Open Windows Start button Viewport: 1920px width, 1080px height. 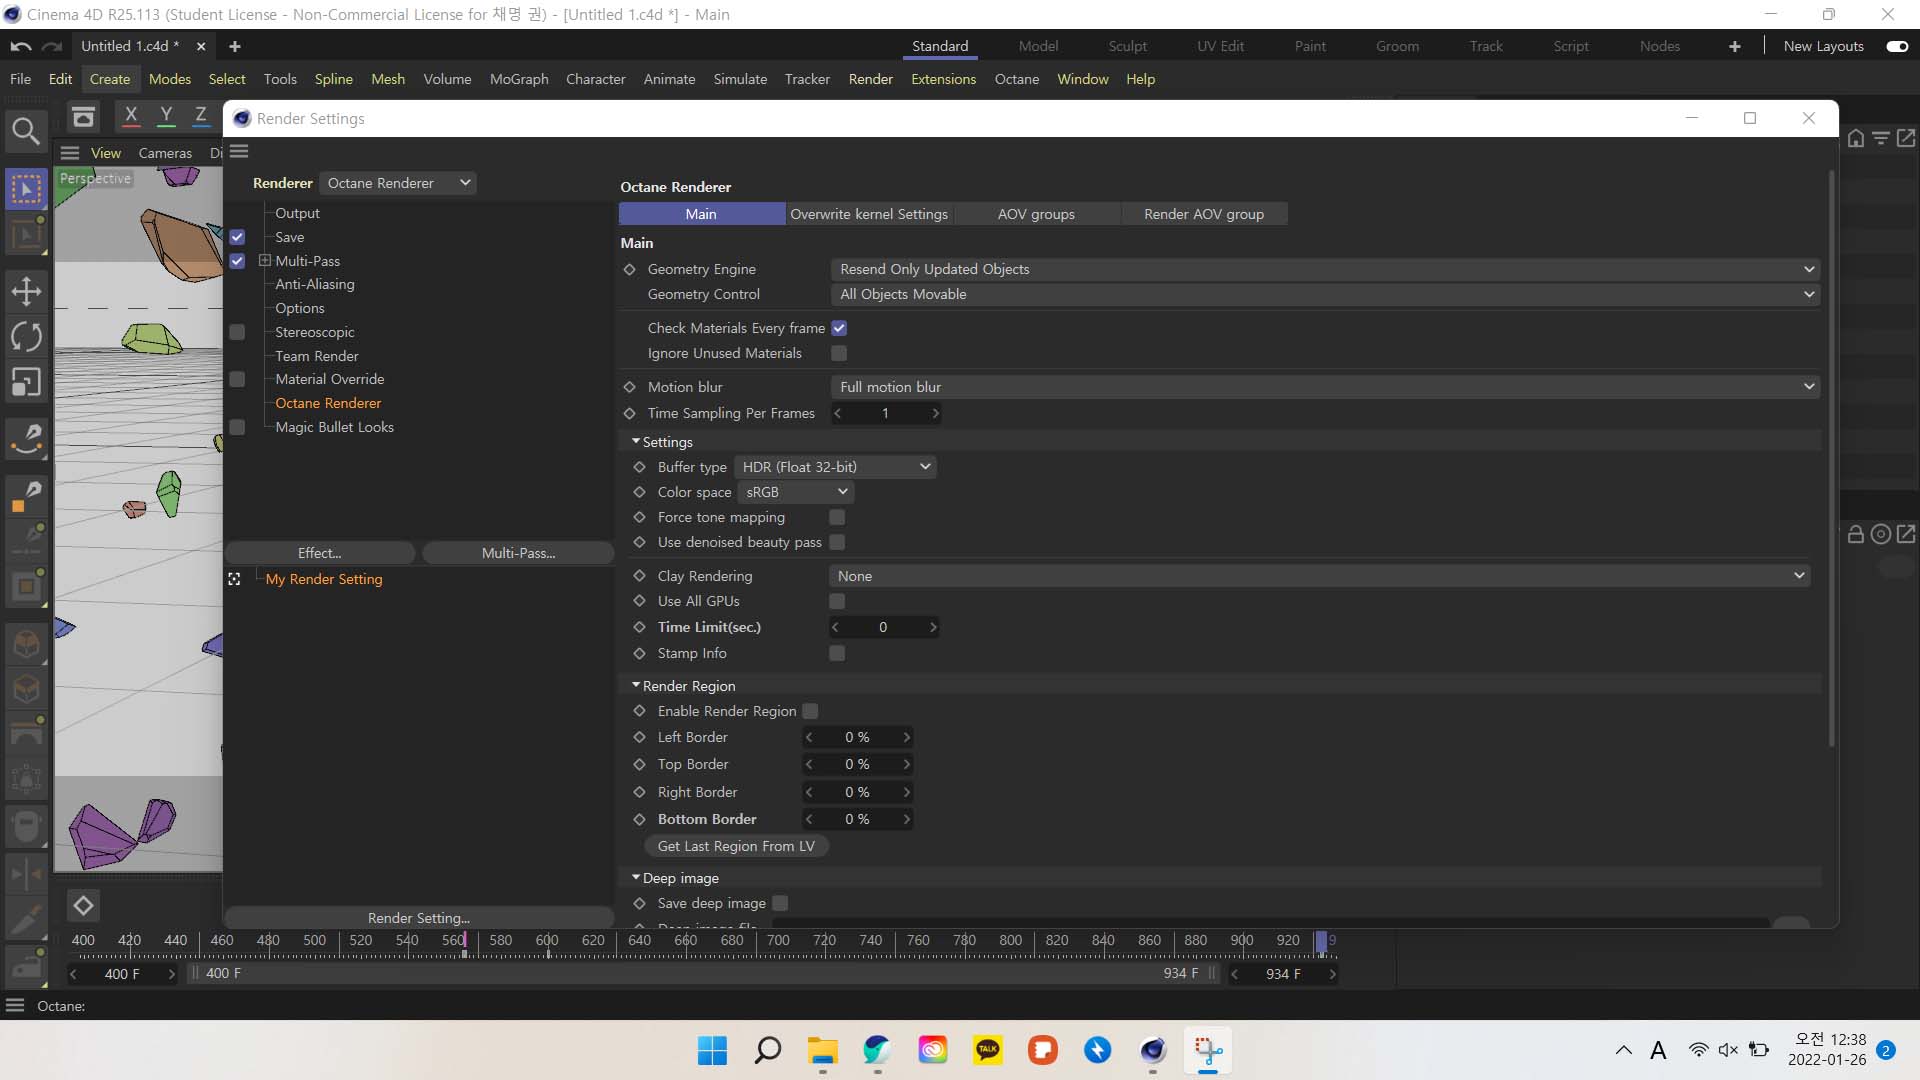tap(712, 1051)
